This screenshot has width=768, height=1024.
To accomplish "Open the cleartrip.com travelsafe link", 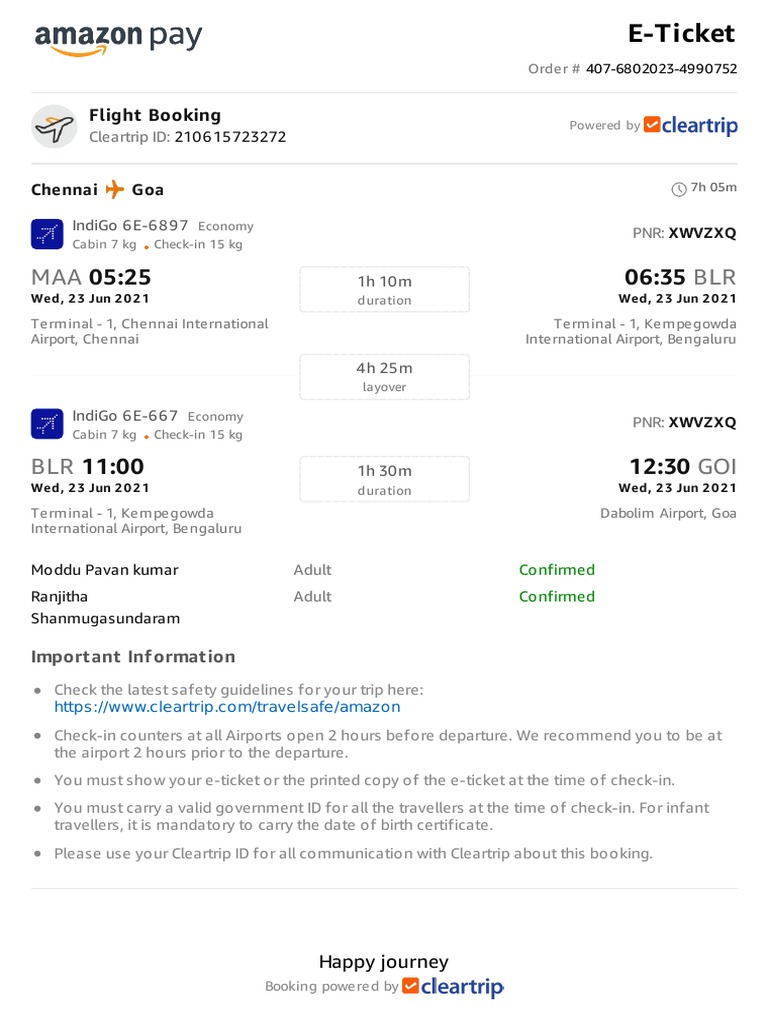I will coord(227,707).
